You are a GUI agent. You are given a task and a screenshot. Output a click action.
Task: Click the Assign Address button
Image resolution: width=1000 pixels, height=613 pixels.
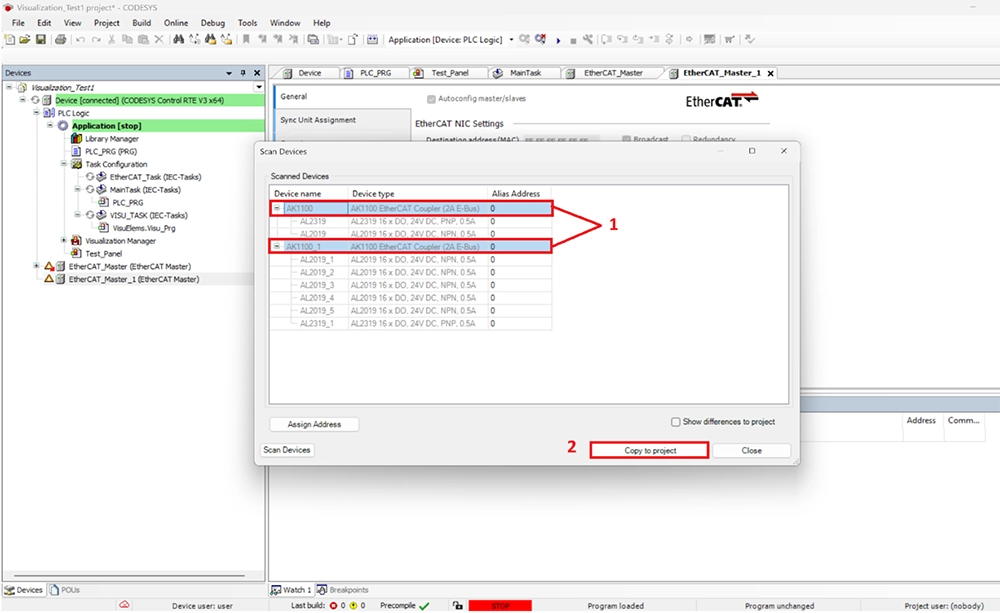[x=314, y=424]
